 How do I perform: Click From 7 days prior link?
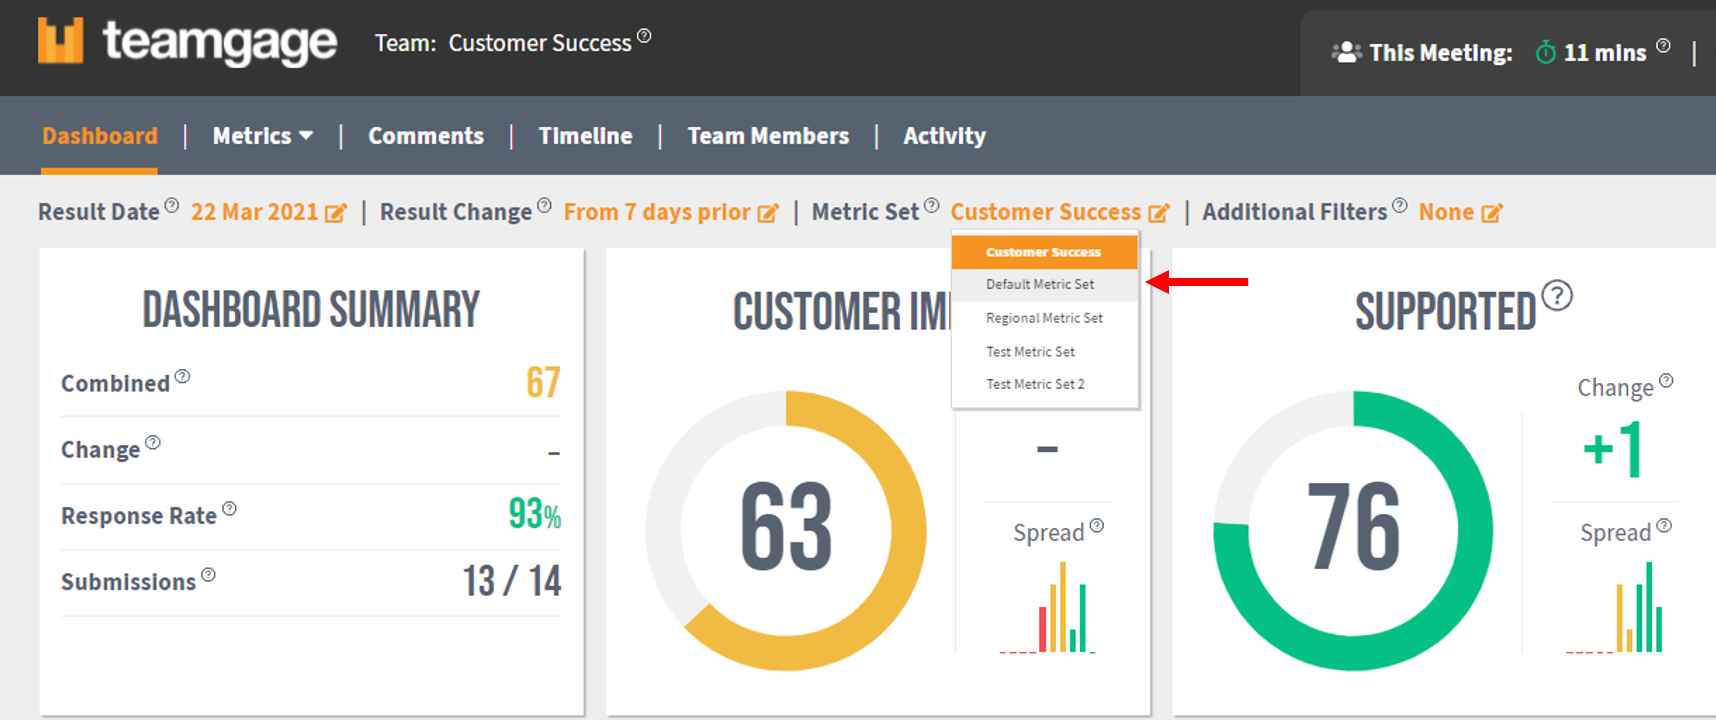pyautogui.click(x=657, y=212)
